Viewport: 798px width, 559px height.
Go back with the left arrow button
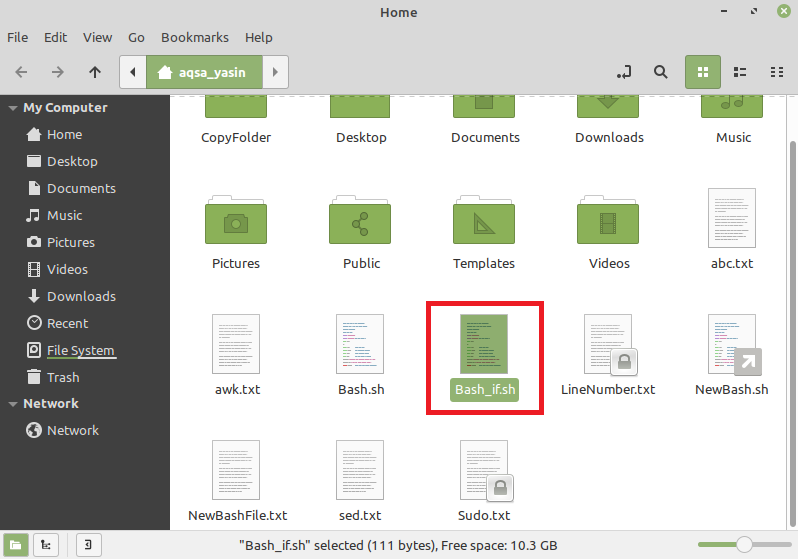21,72
